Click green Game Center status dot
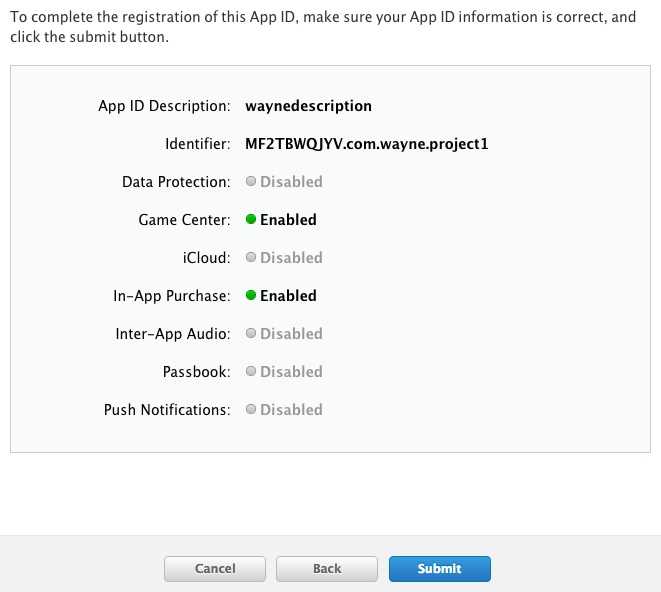Image resolution: width=661 pixels, height=592 pixels. pyautogui.click(x=251, y=220)
